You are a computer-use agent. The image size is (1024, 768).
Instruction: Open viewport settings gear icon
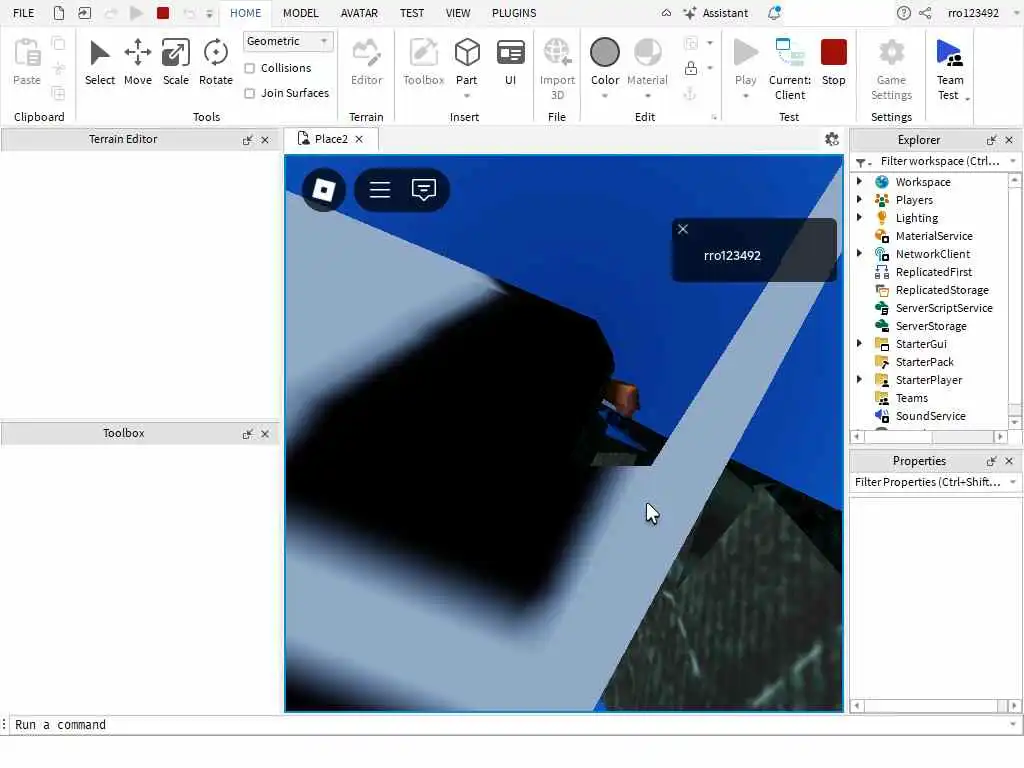point(831,139)
